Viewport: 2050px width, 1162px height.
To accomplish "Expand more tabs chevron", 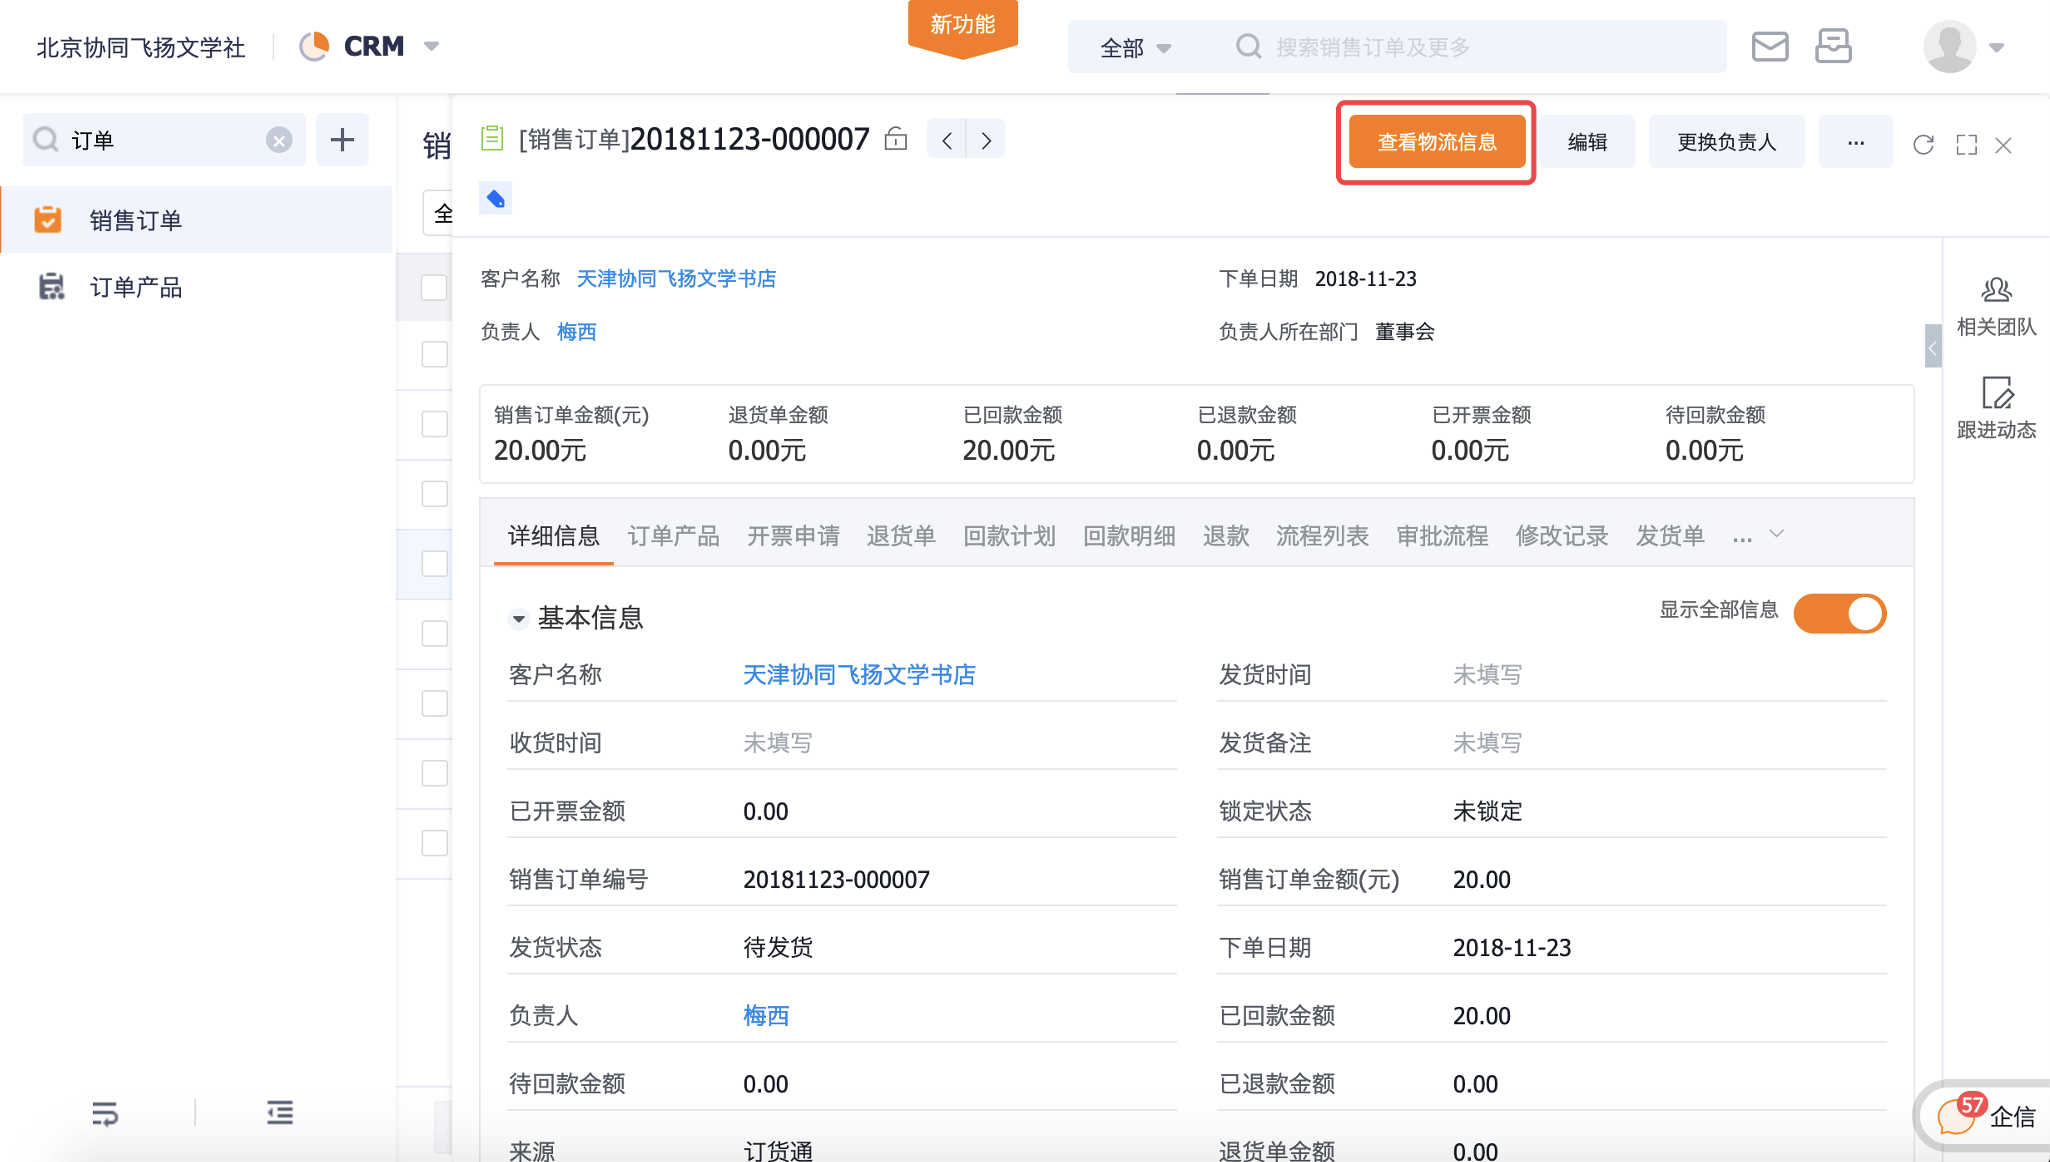I will (1776, 534).
